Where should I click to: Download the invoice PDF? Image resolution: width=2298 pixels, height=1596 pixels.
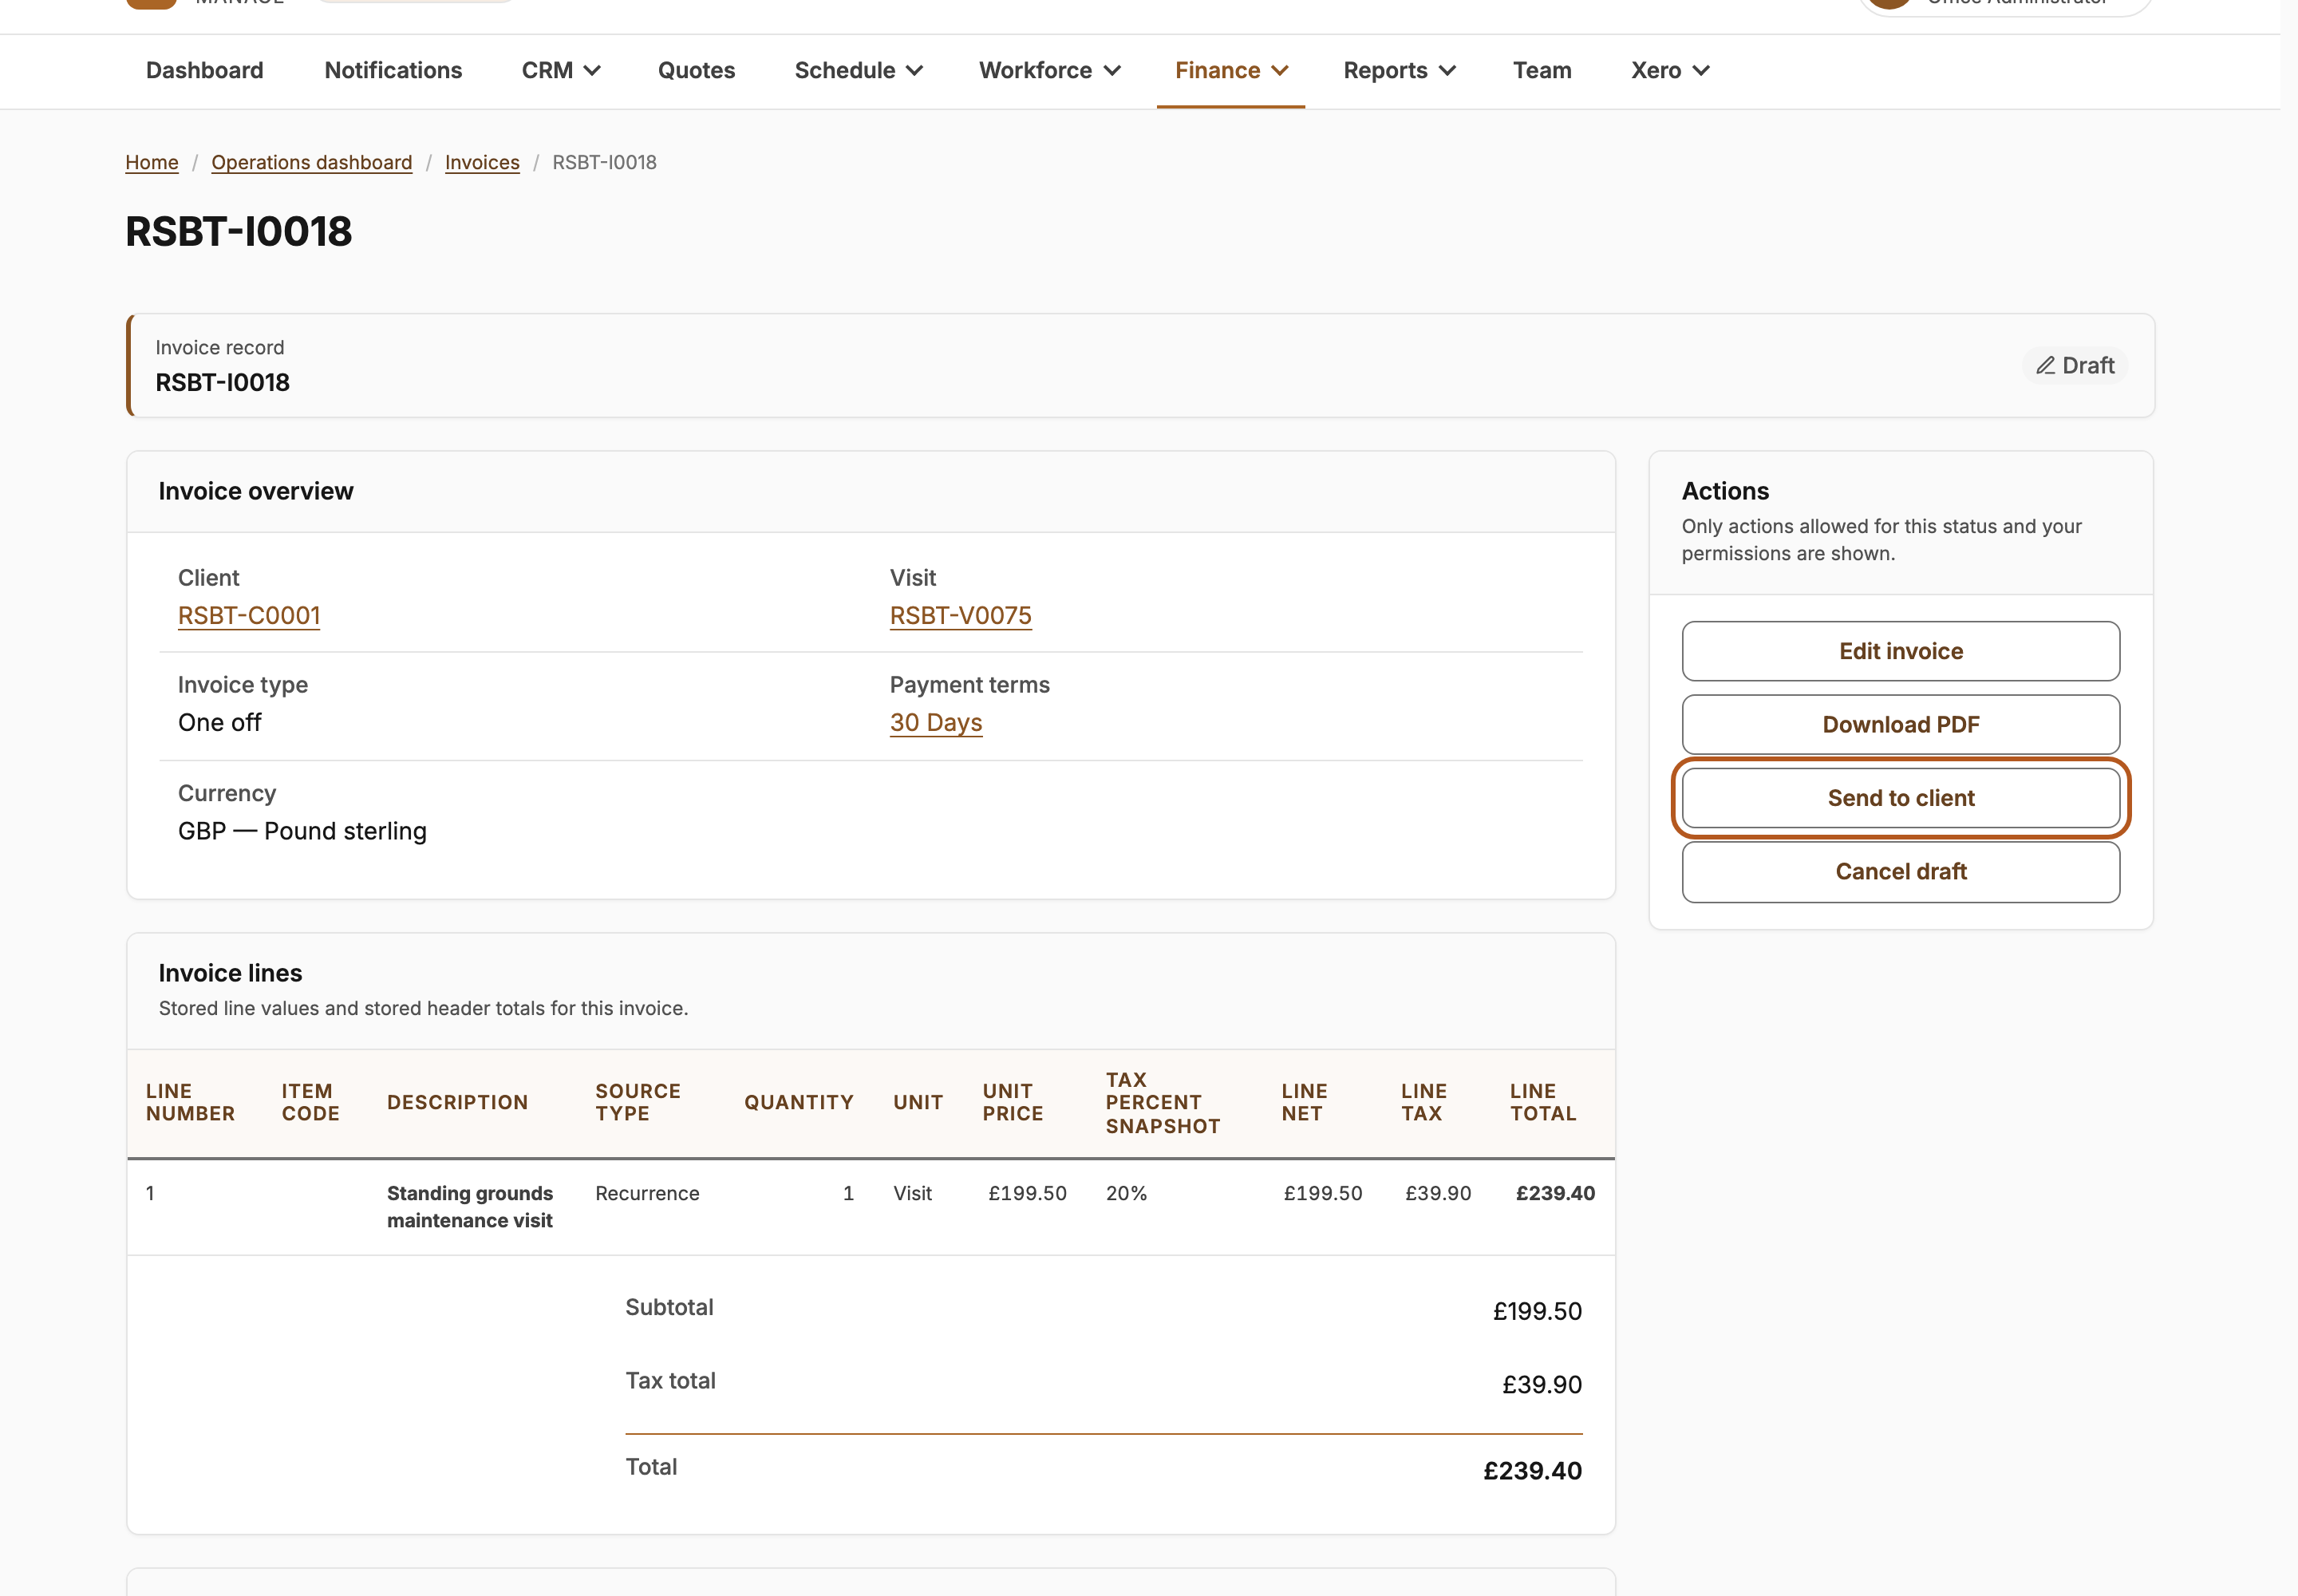click(1900, 725)
